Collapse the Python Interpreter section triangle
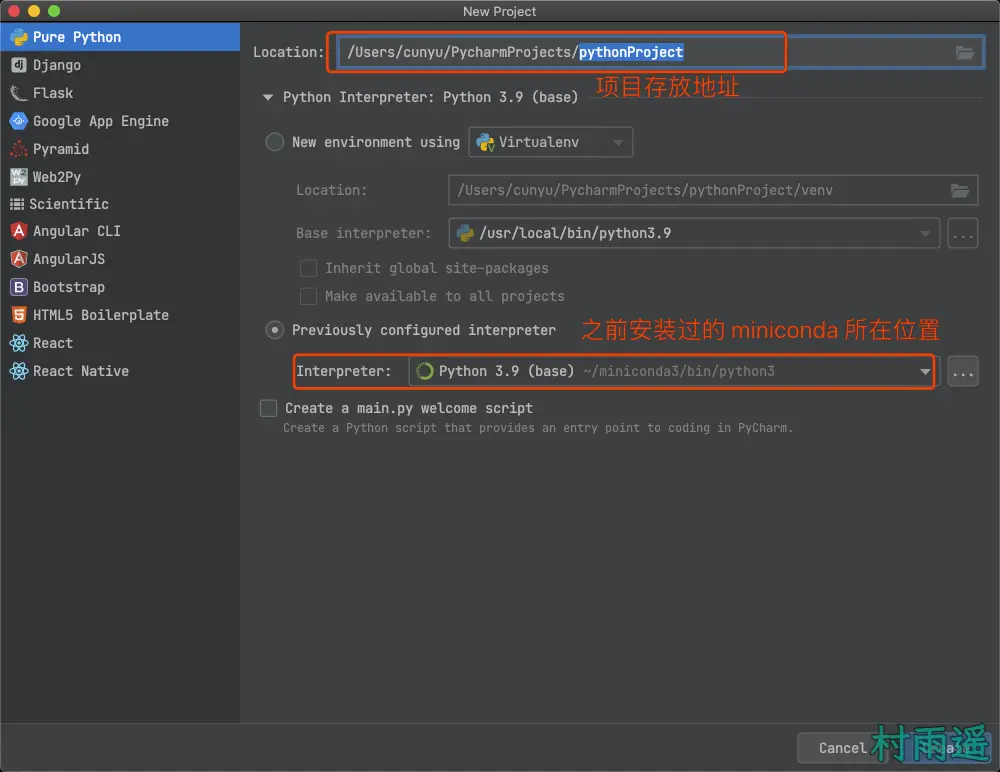The height and width of the screenshot is (772, 1000). coord(267,98)
